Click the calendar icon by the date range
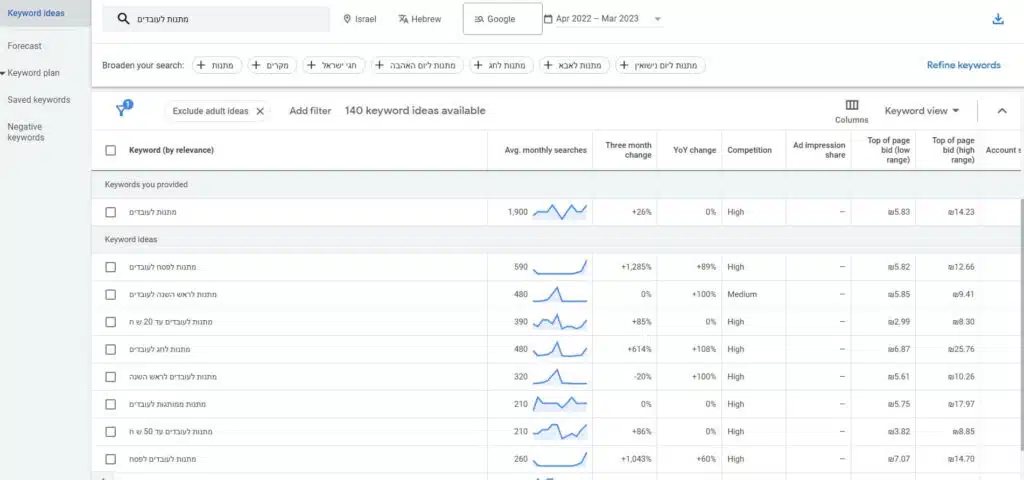This screenshot has width=1024, height=480. coord(548,19)
